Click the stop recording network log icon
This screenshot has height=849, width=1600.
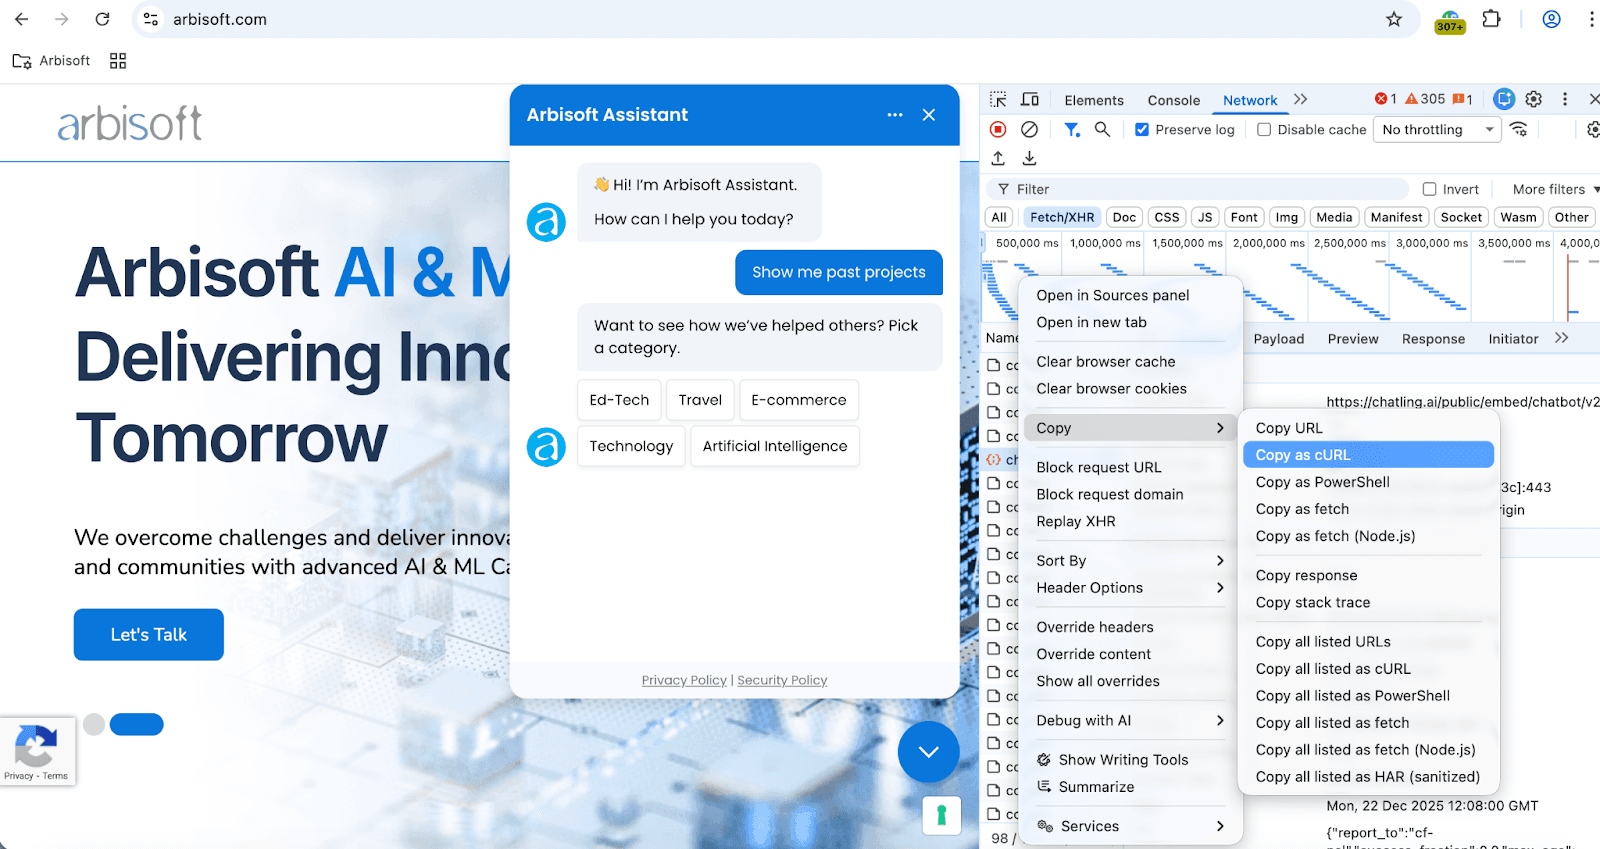pos(997,129)
